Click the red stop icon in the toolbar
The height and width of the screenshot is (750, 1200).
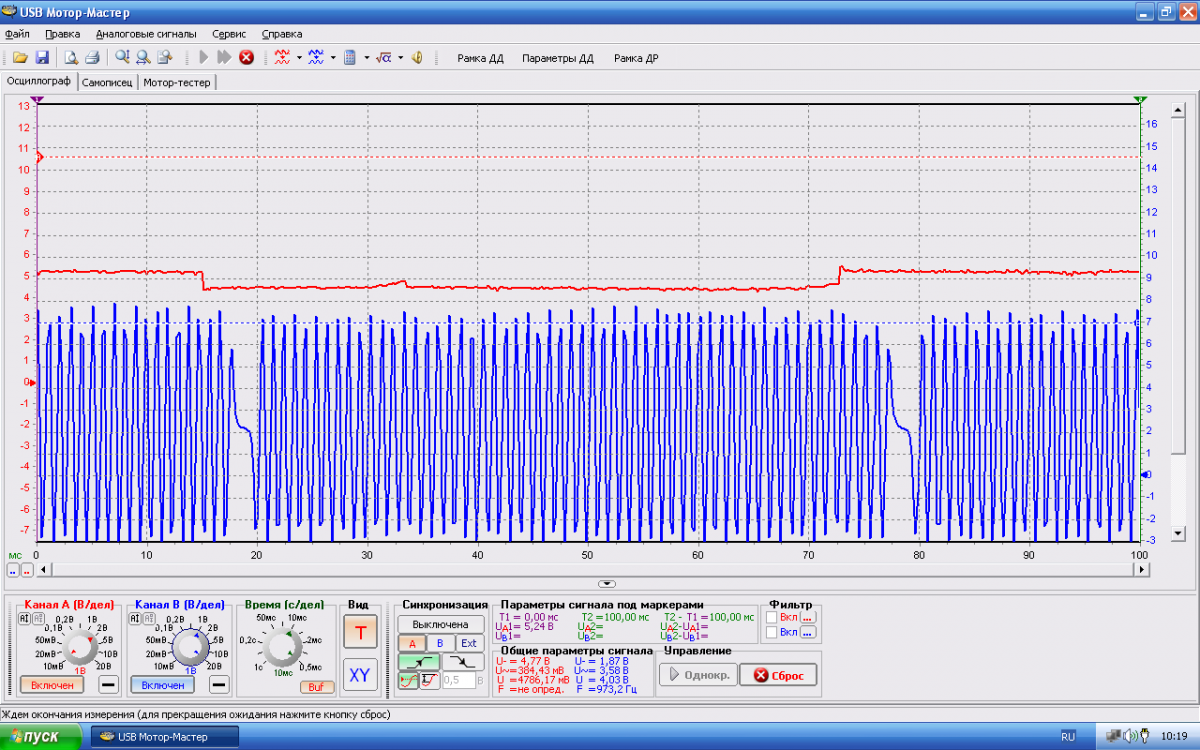coord(246,58)
